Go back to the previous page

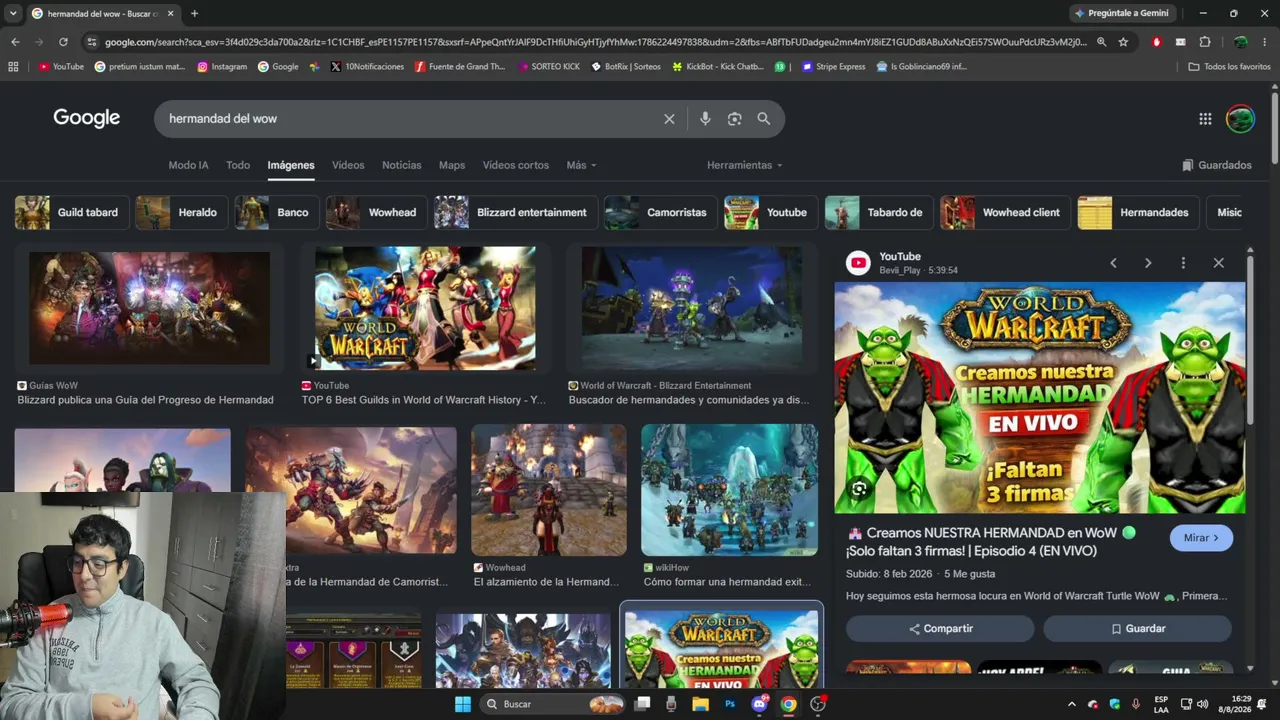click(x=15, y=42)
